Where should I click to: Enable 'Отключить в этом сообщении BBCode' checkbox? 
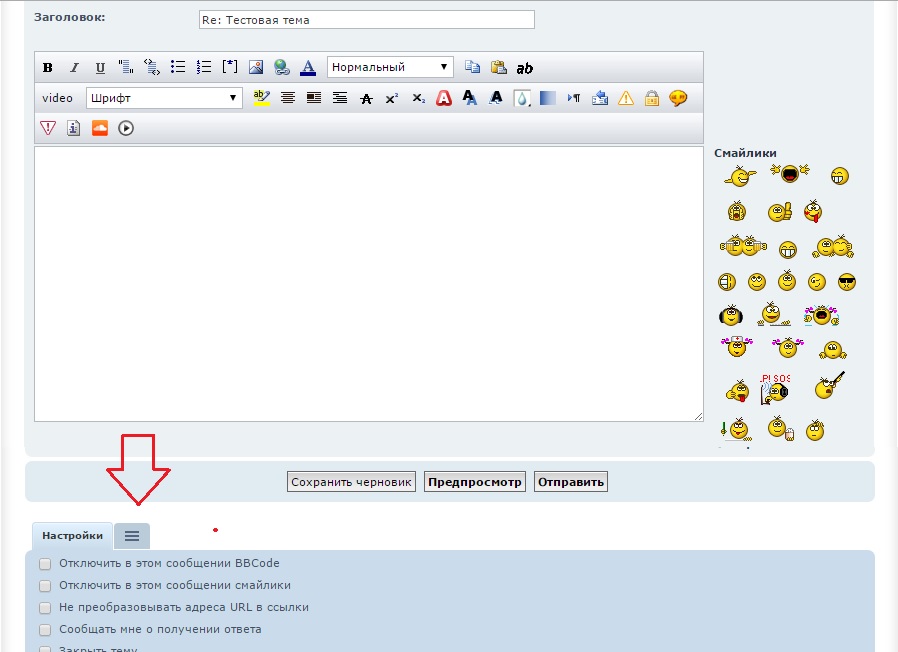tap(45, 564)
